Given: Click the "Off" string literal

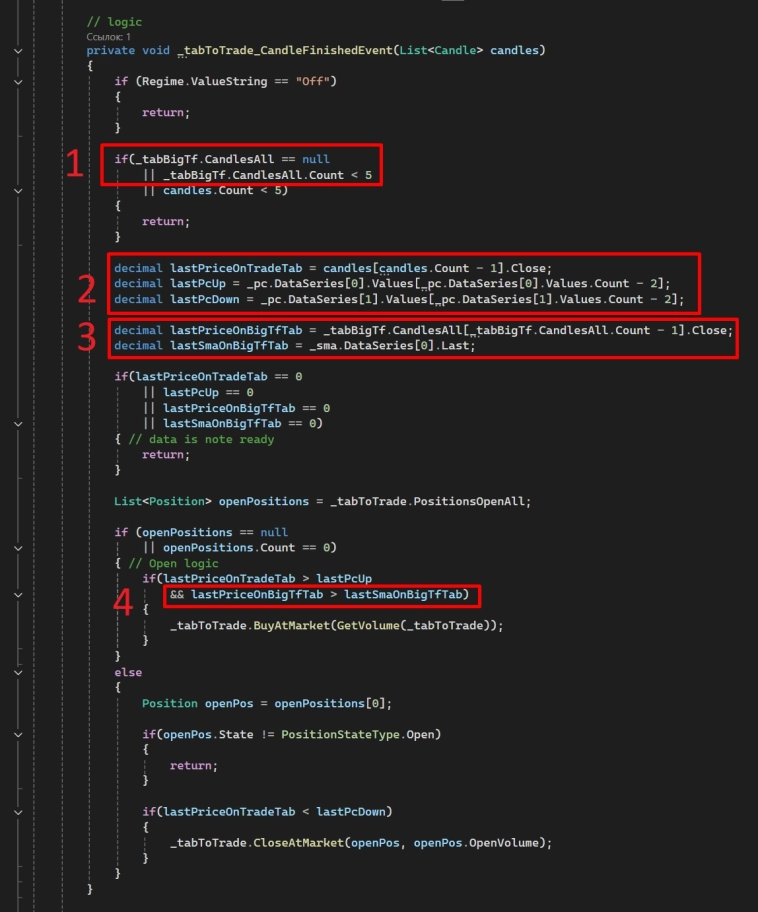Looking at the screenshot, I should pos(312,81).
